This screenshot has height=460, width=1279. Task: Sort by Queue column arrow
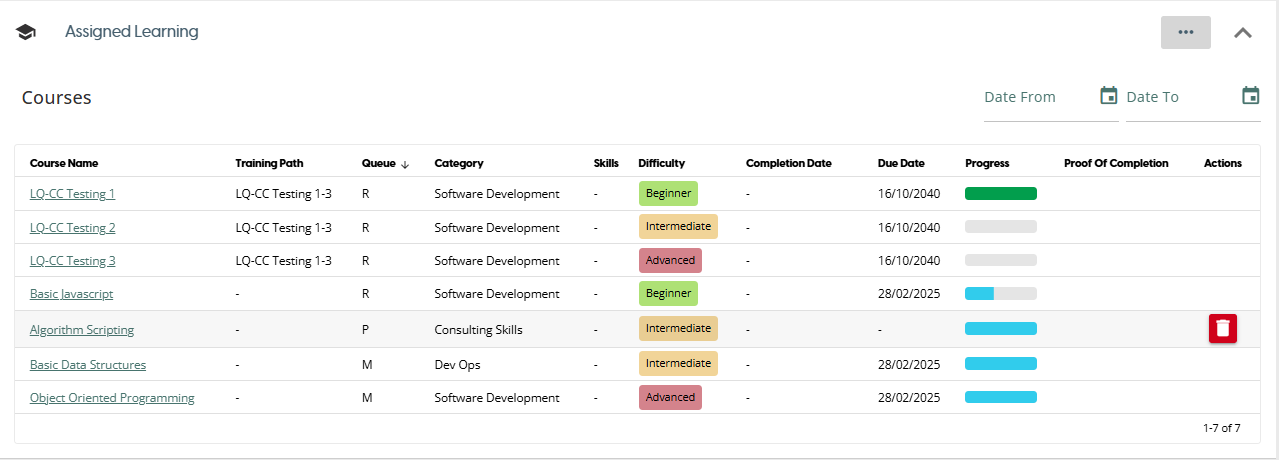[405, 164]
